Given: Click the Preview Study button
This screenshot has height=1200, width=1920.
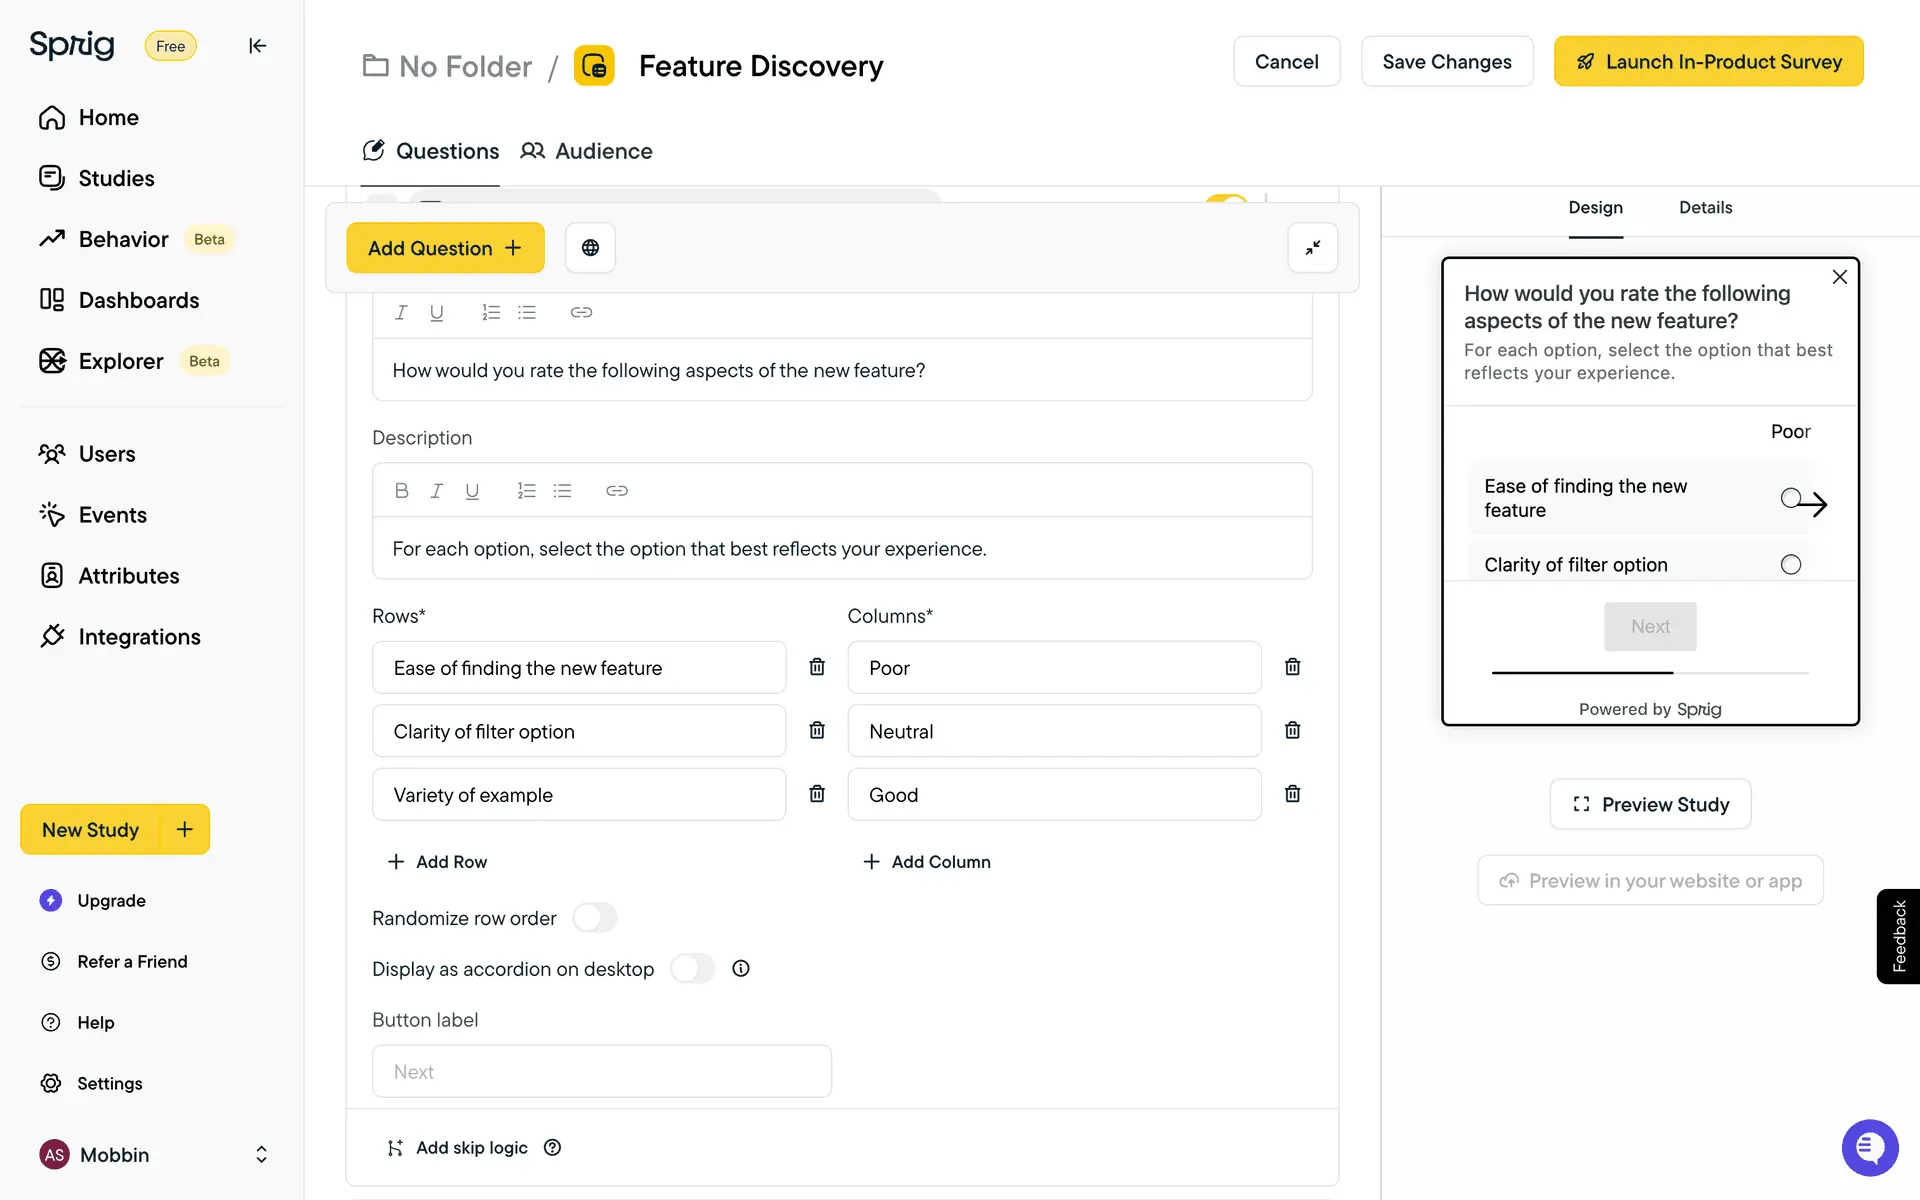Looking at the screenshot, I should (x=1650, y=805).
